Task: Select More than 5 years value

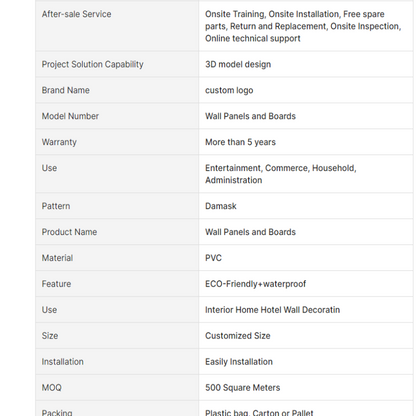Action: 240,142
